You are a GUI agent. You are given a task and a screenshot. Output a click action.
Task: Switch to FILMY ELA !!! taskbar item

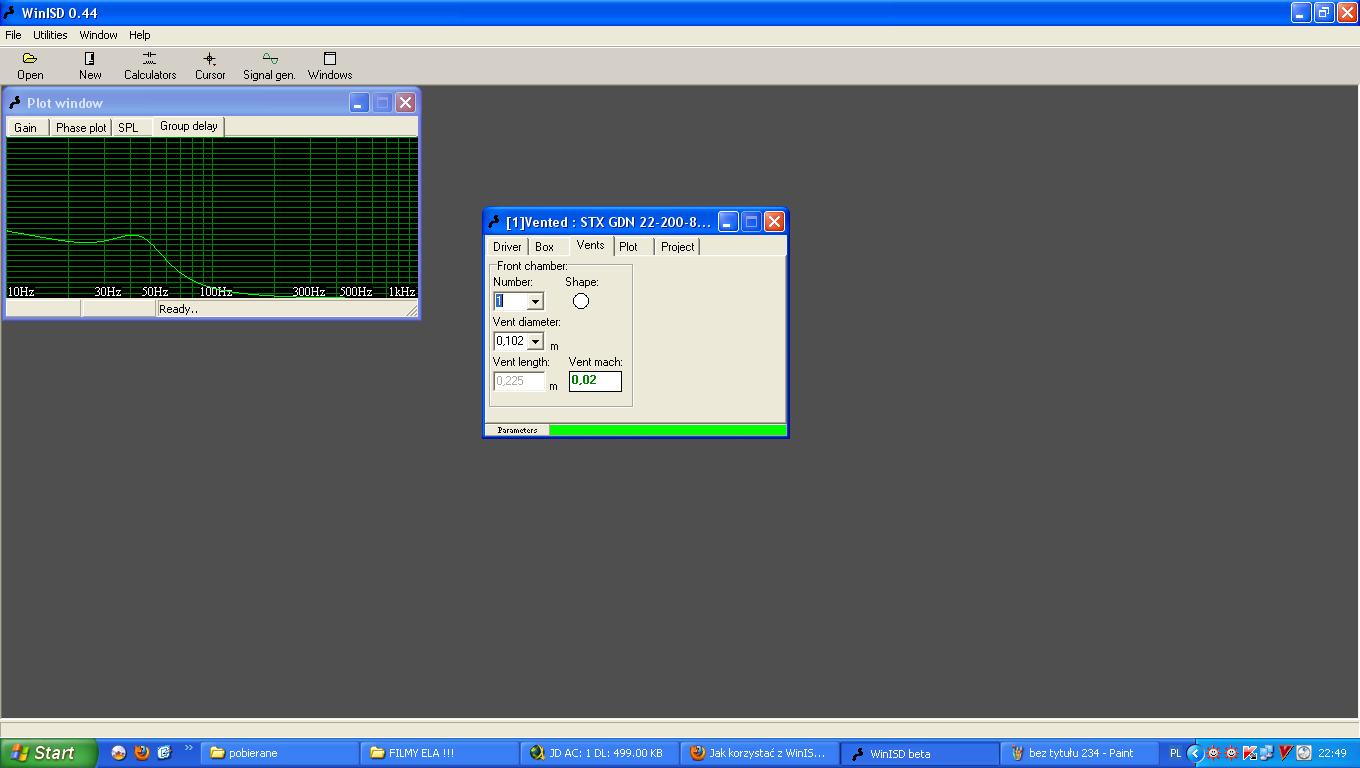click(439, 753)
